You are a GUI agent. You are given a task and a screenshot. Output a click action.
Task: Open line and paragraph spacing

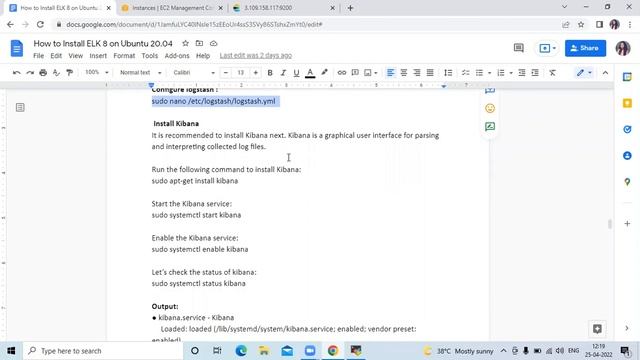pos(448,73)
